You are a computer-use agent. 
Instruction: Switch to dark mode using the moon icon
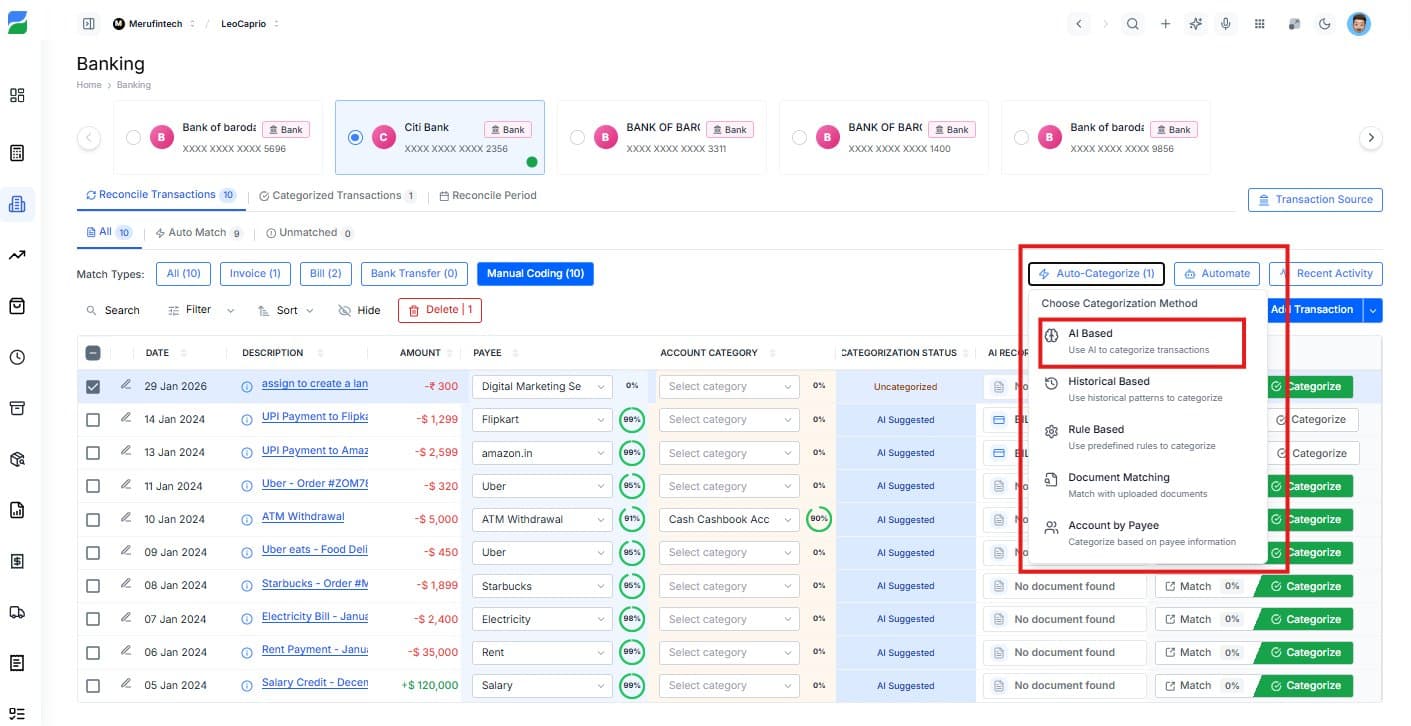click(x=1325, y=23)
